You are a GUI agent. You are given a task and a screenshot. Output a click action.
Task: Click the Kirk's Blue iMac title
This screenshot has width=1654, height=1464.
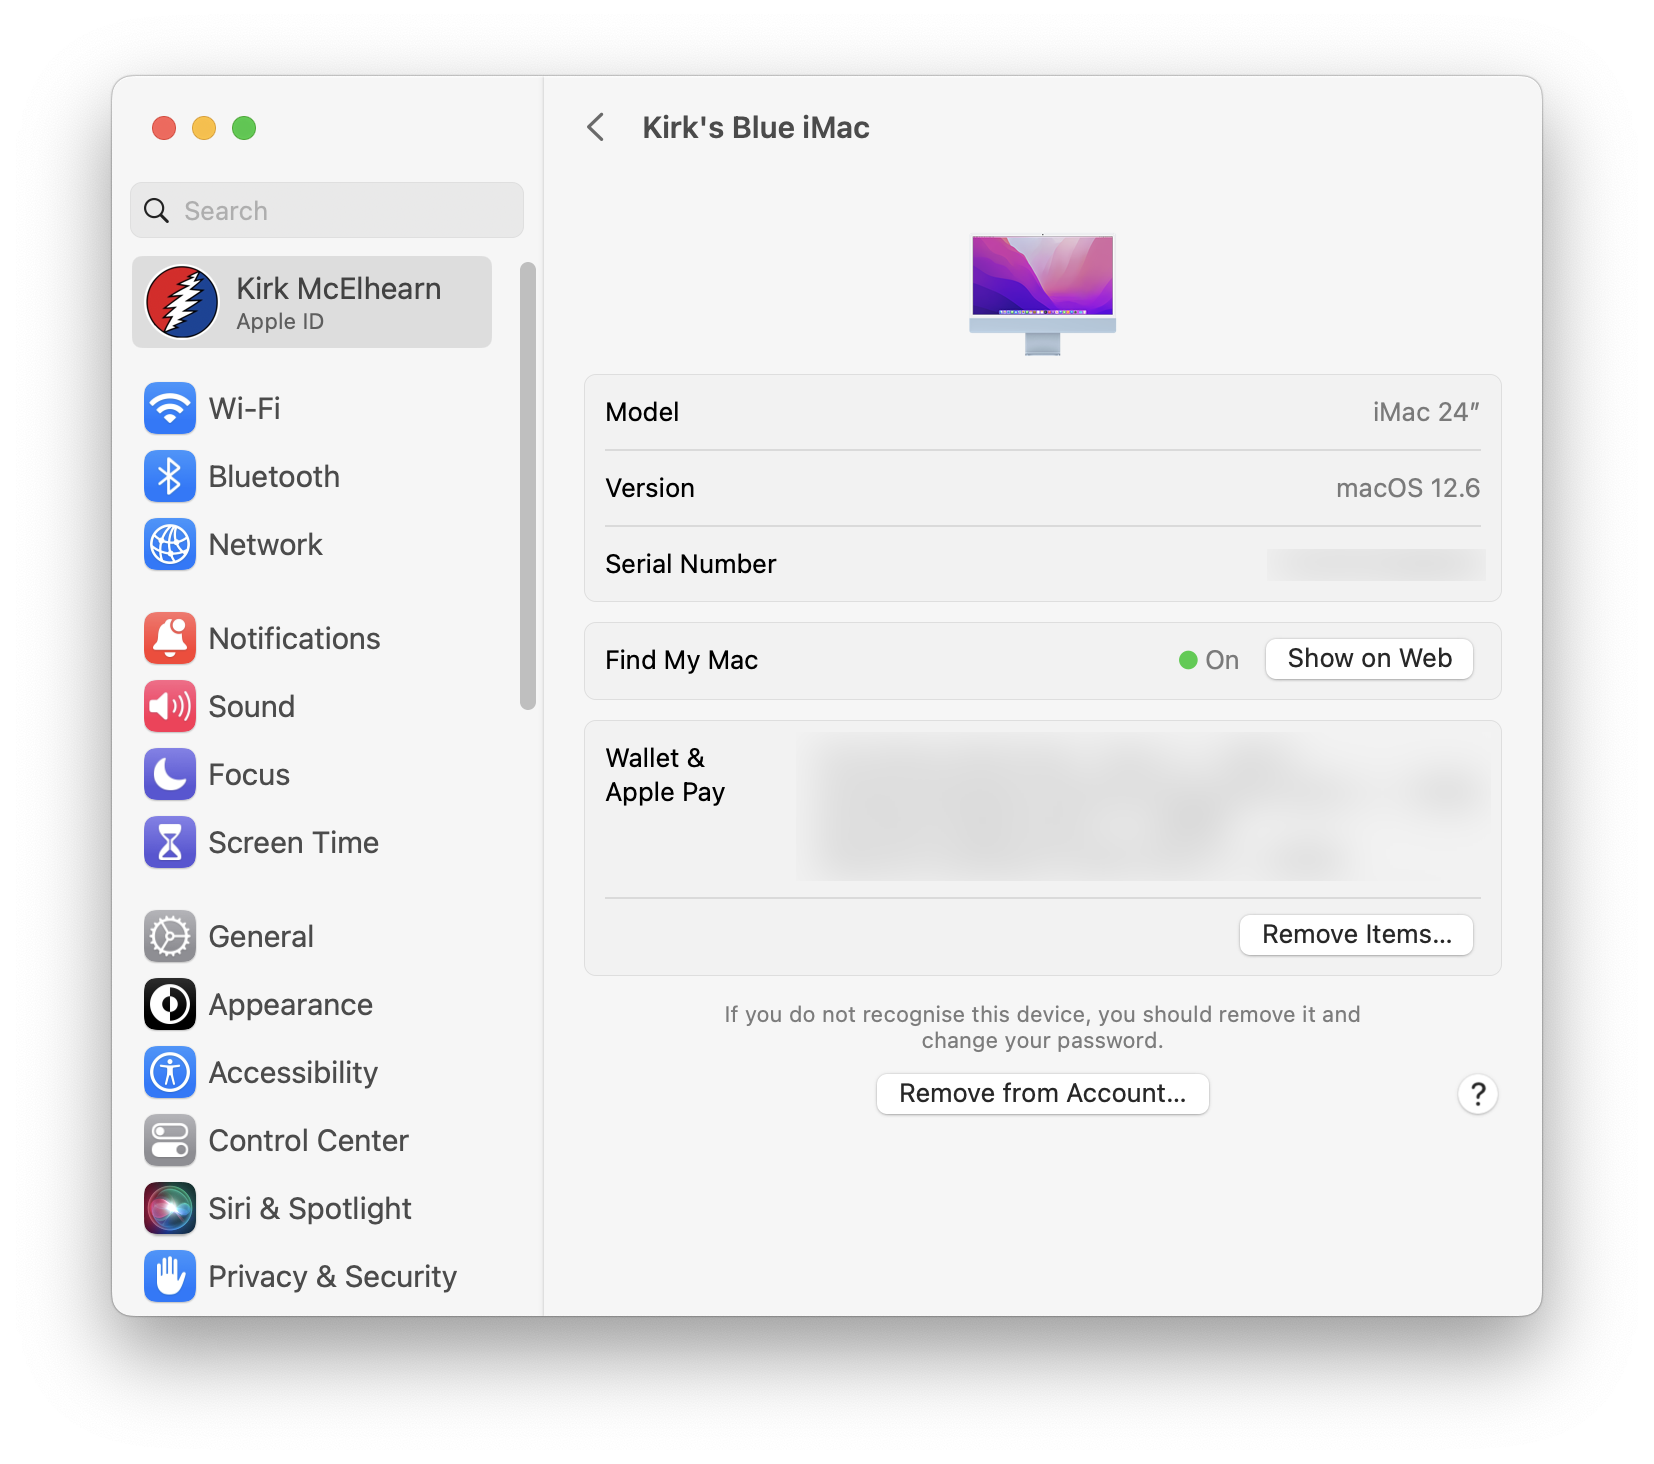pos(755,128)
